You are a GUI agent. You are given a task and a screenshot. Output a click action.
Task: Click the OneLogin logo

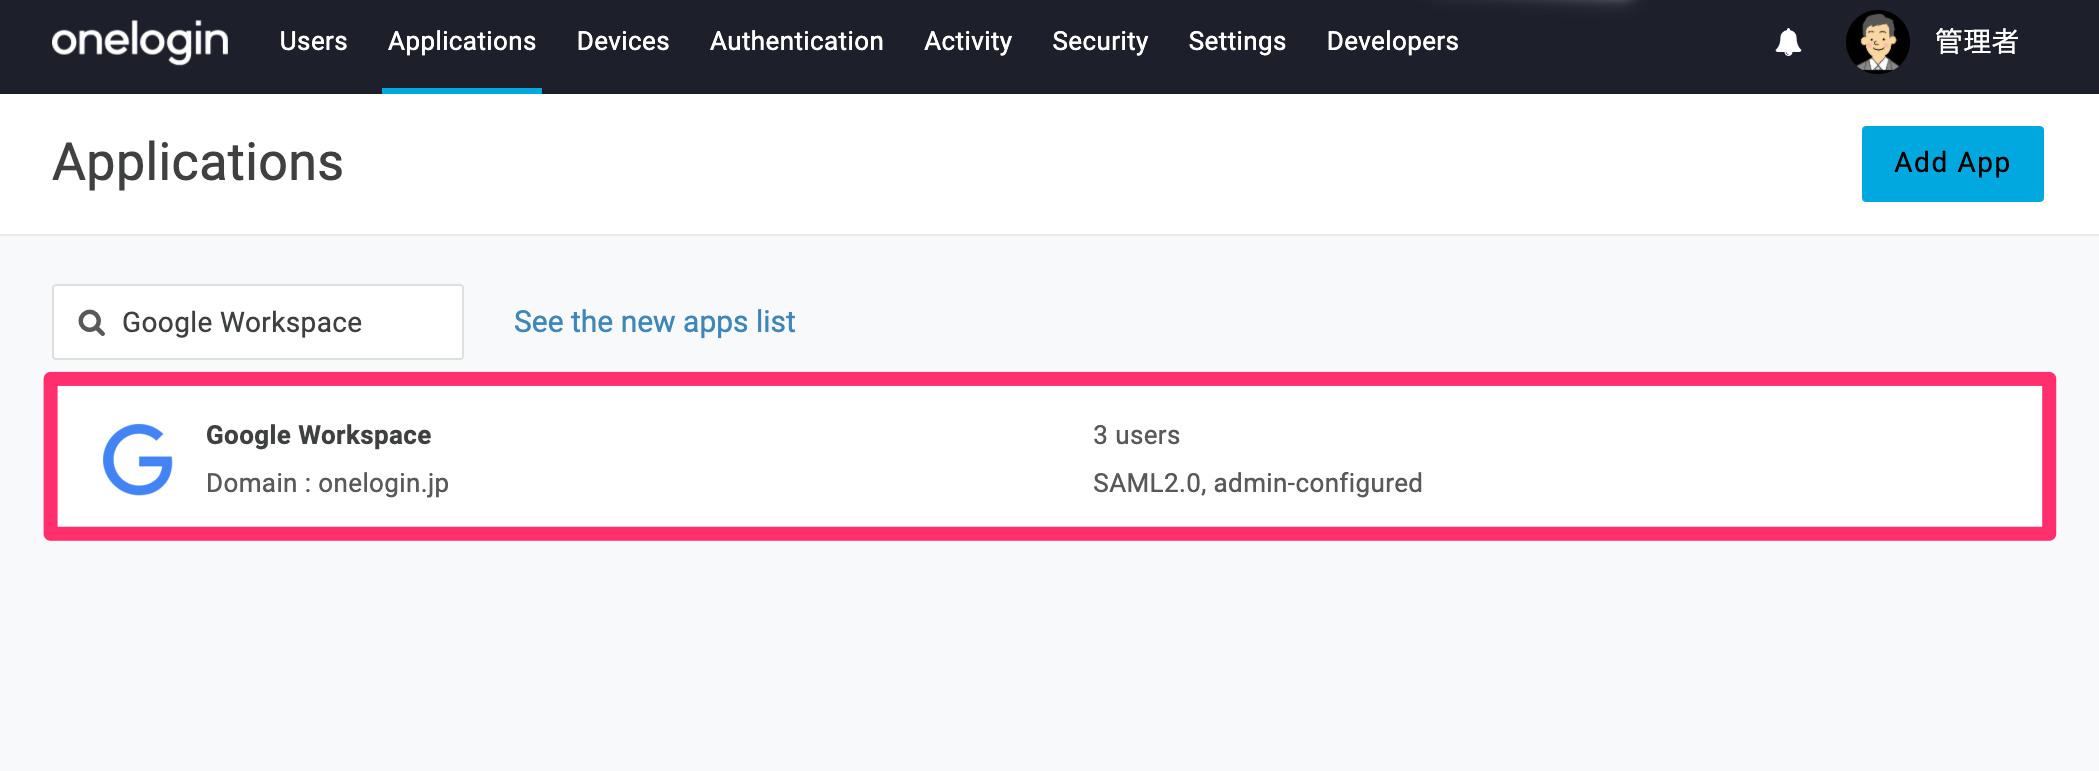click(140, 42)
